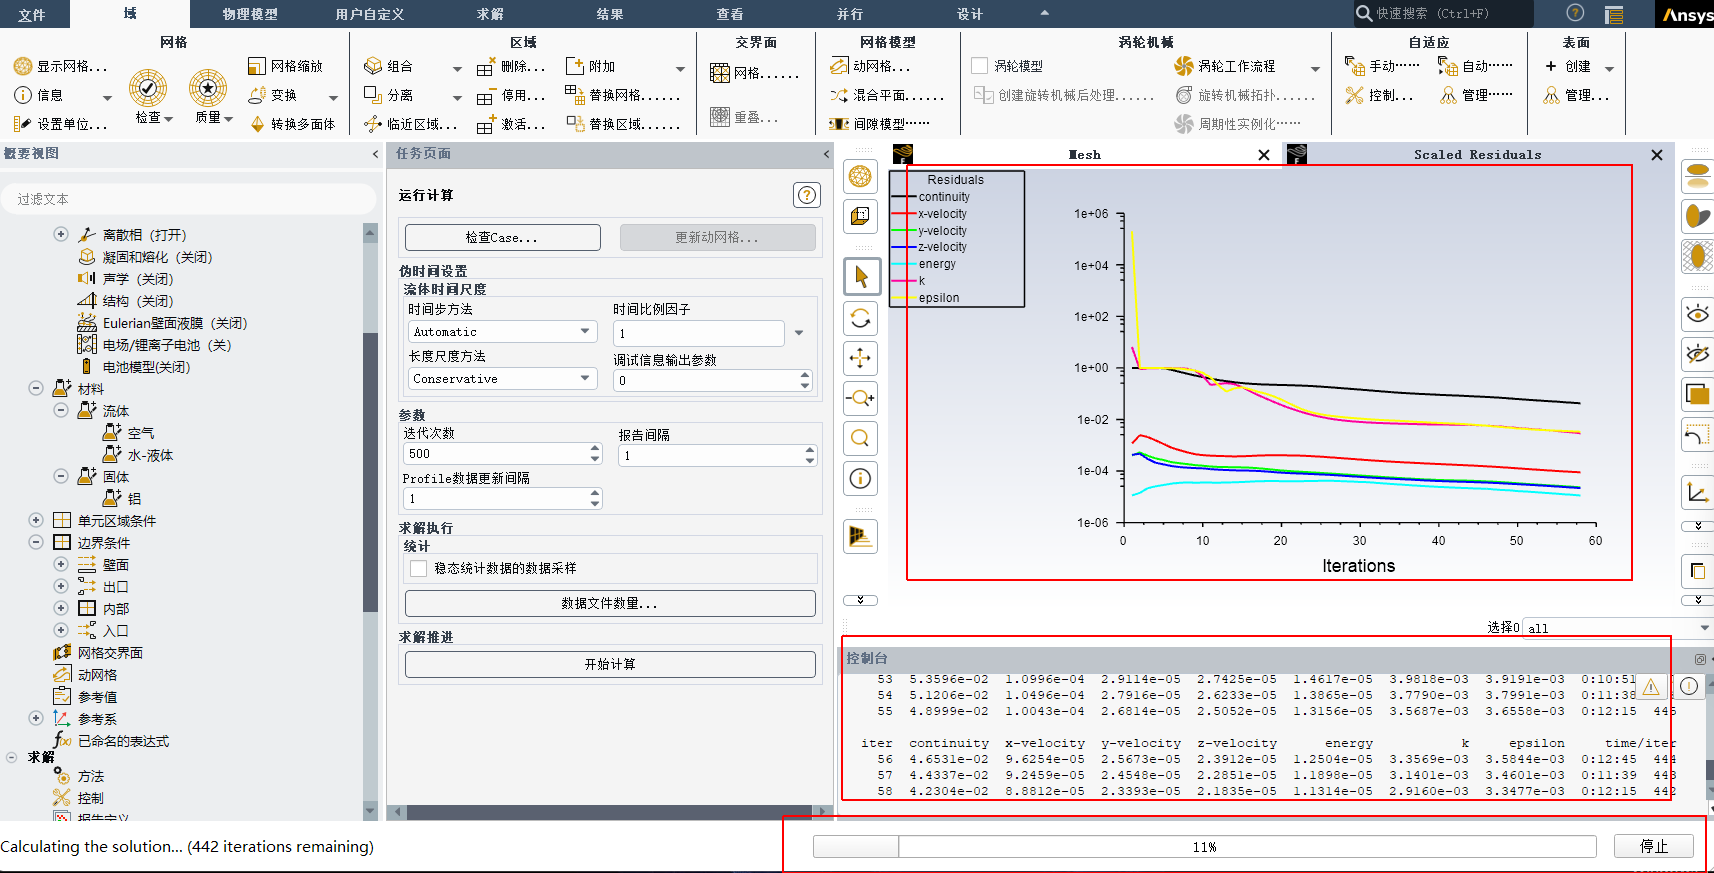This screenshot has height=873, width=1714.
Task: Click 混合平面 mixing planes tool
Action: coord(839,95)
